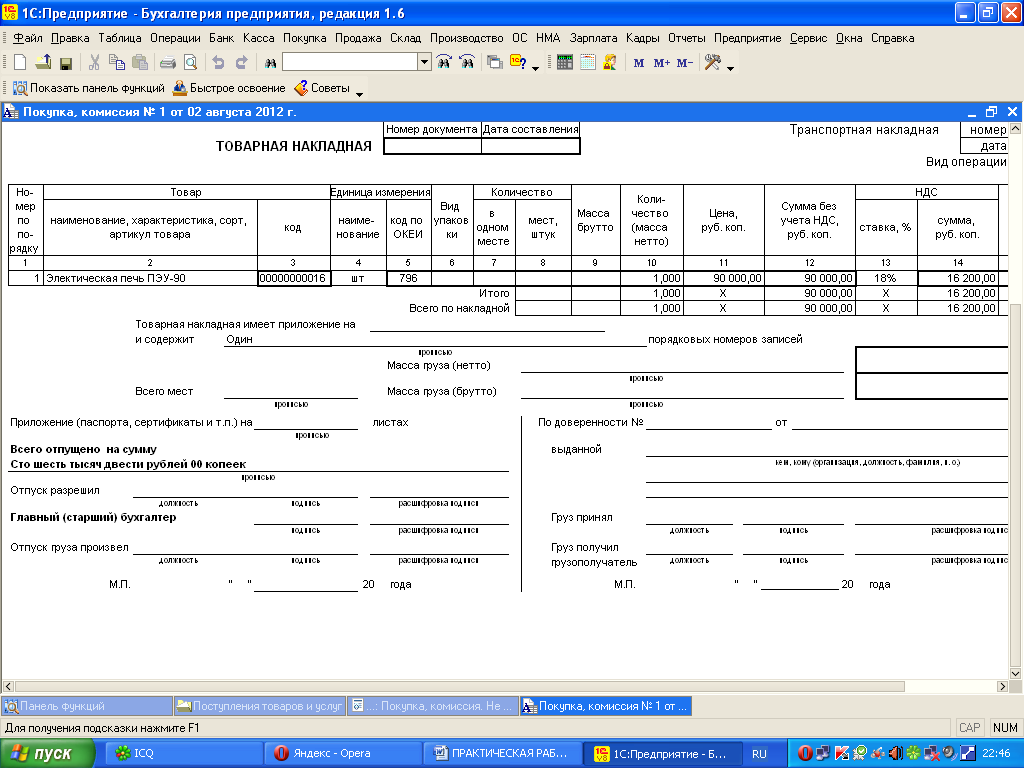1024x768 pixels.
Task: Click the horizontal scrollbar right arrow
Action: click(x=1002, y=686)
